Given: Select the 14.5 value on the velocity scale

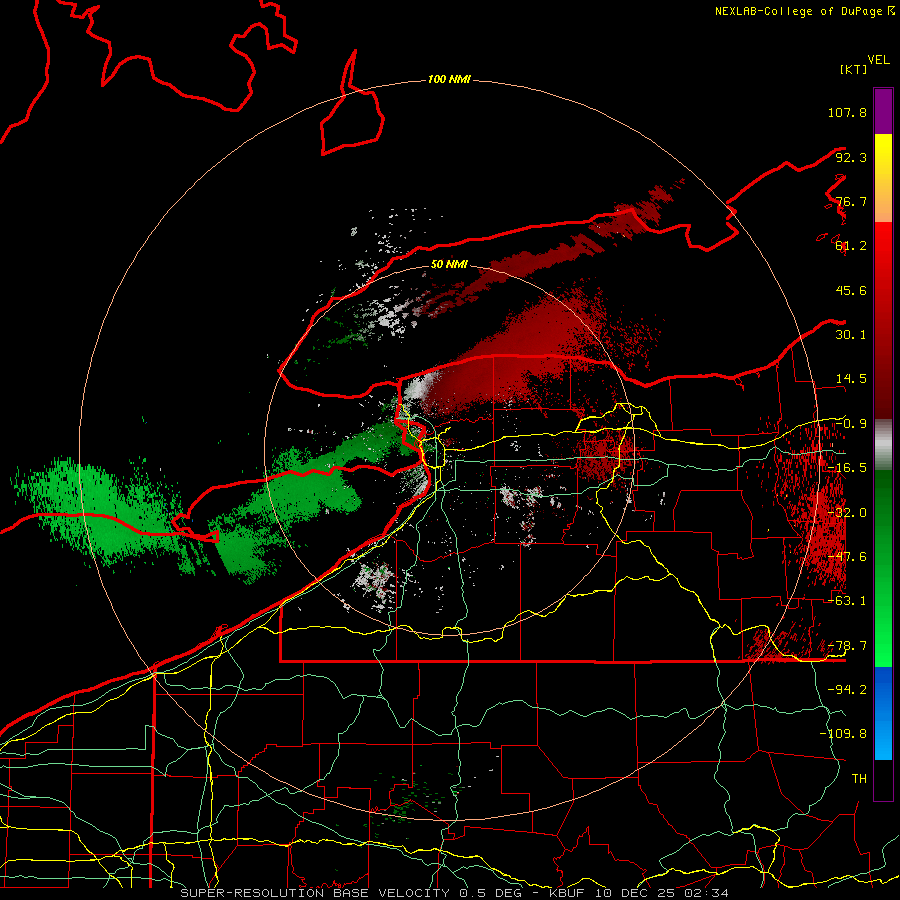Looking at the screenshot, I should (851, 379).
